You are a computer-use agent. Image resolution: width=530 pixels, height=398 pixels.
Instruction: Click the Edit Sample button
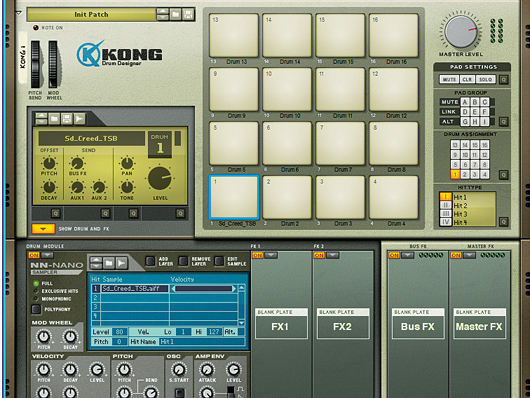[x=219, y=261]
